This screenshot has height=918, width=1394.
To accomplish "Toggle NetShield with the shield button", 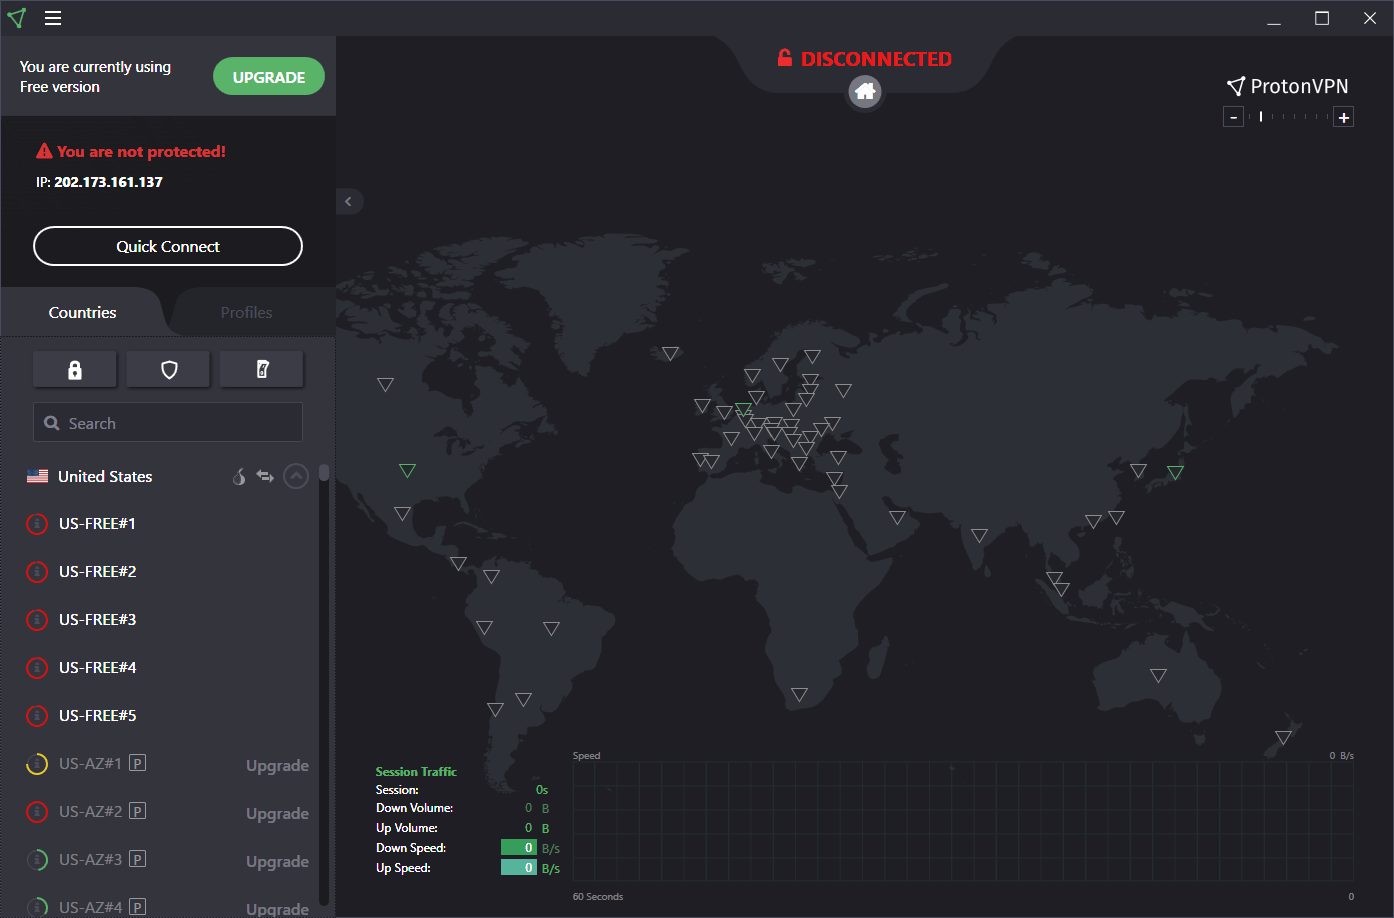I will (x=169, y=370).
